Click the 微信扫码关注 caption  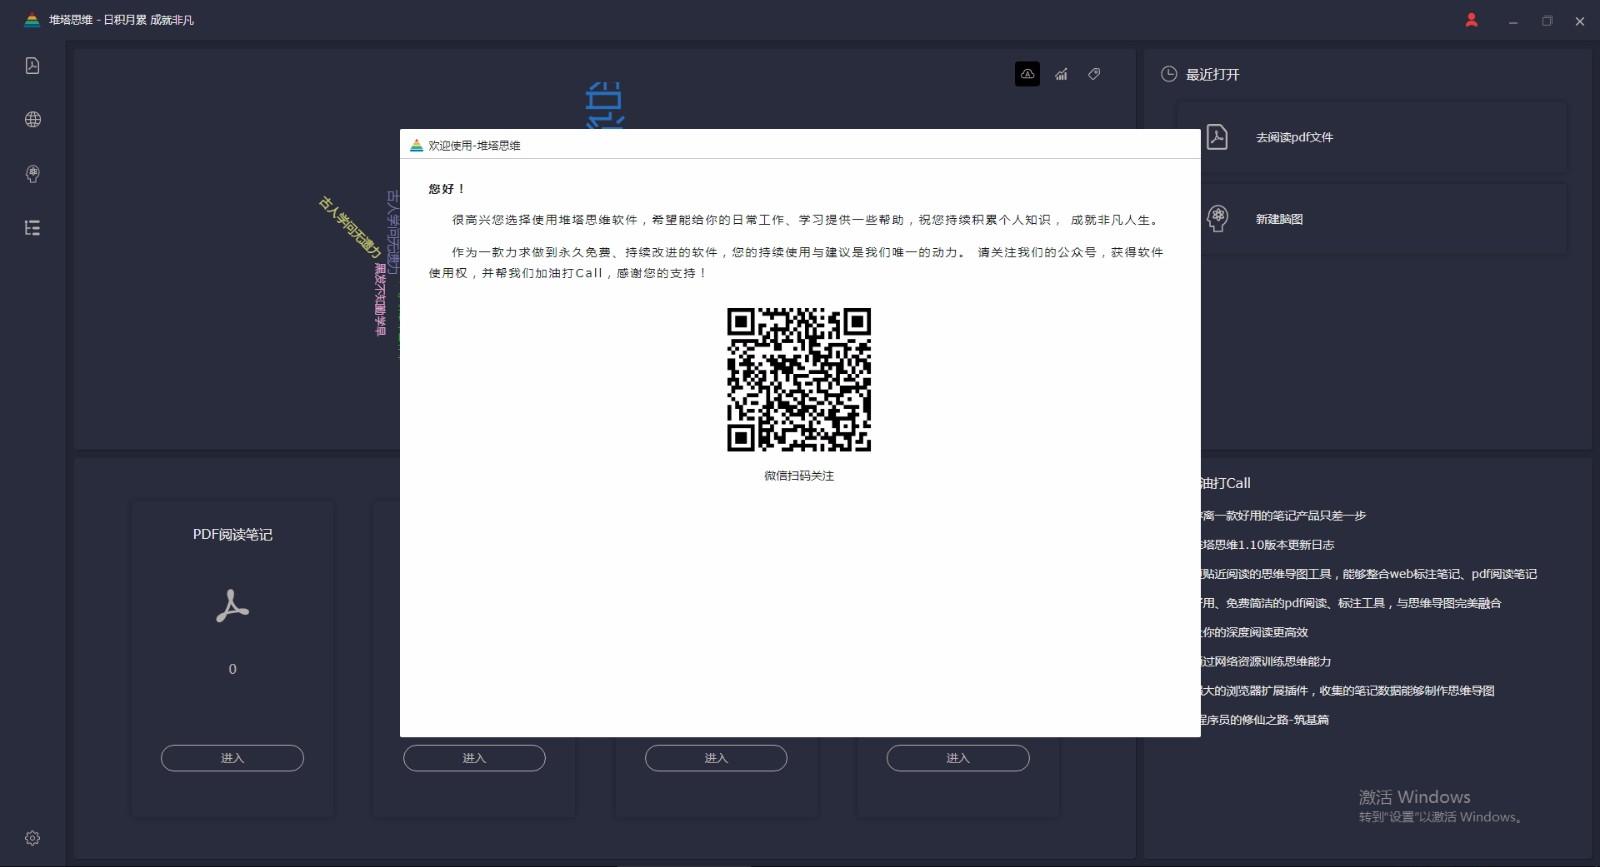799,476
